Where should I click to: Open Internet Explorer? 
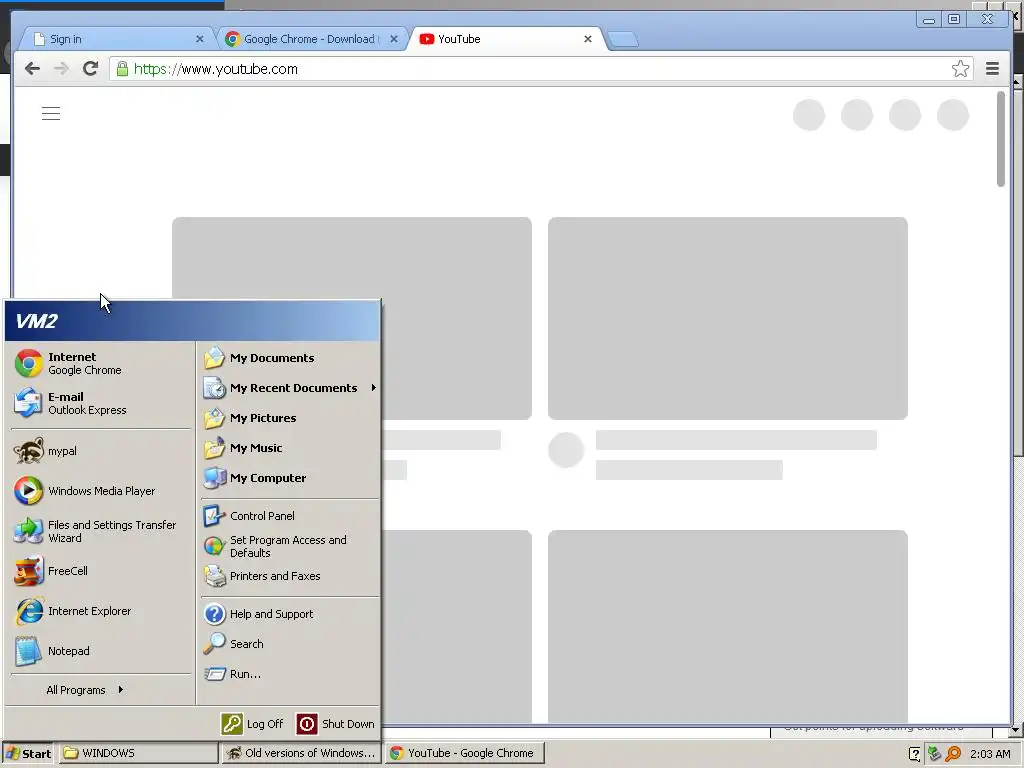101,611
